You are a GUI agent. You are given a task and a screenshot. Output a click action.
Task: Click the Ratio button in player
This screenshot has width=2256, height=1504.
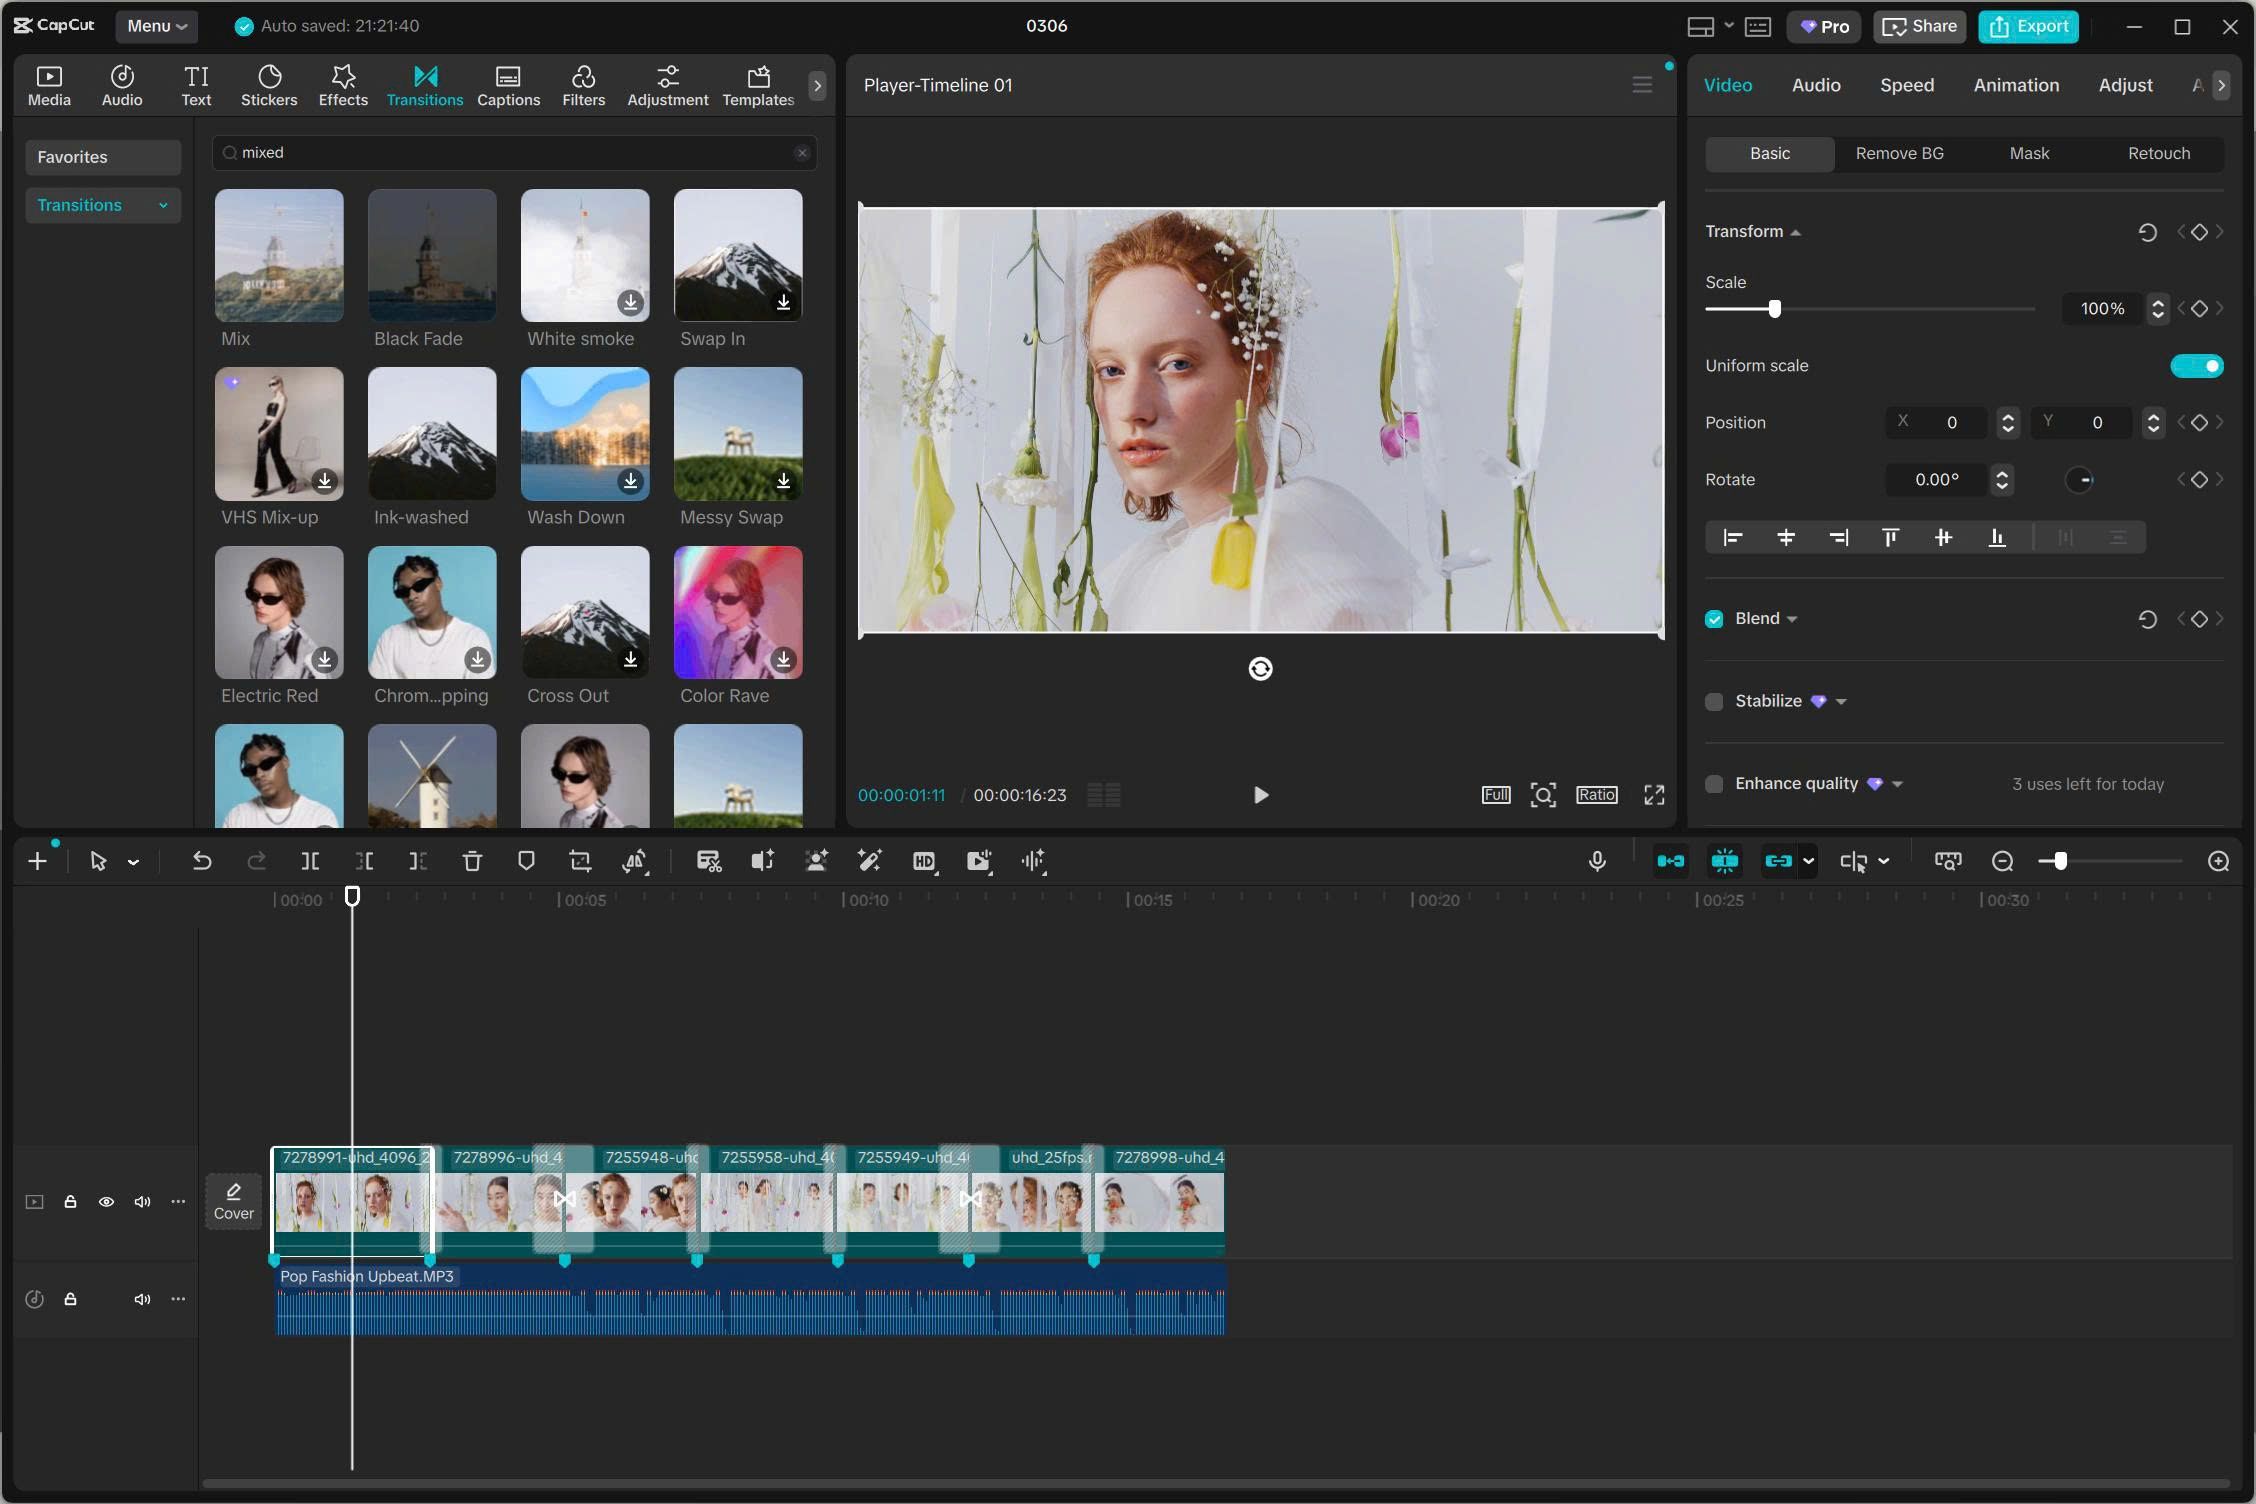(1596, 795)
